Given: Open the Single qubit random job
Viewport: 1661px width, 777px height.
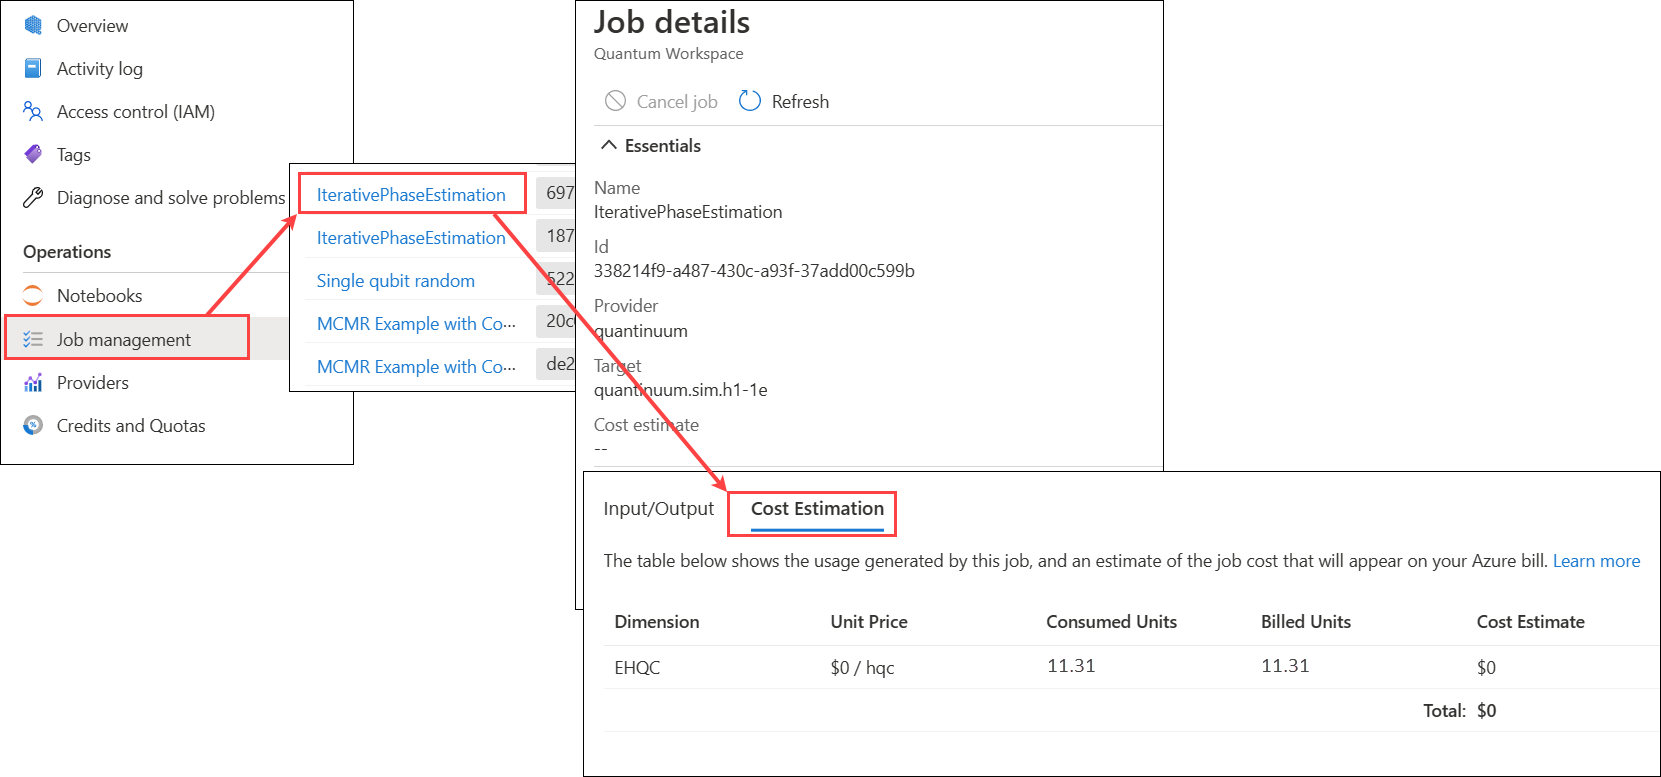Looking at the screenshot, I should pyautogui.click(x=396, y=281).
